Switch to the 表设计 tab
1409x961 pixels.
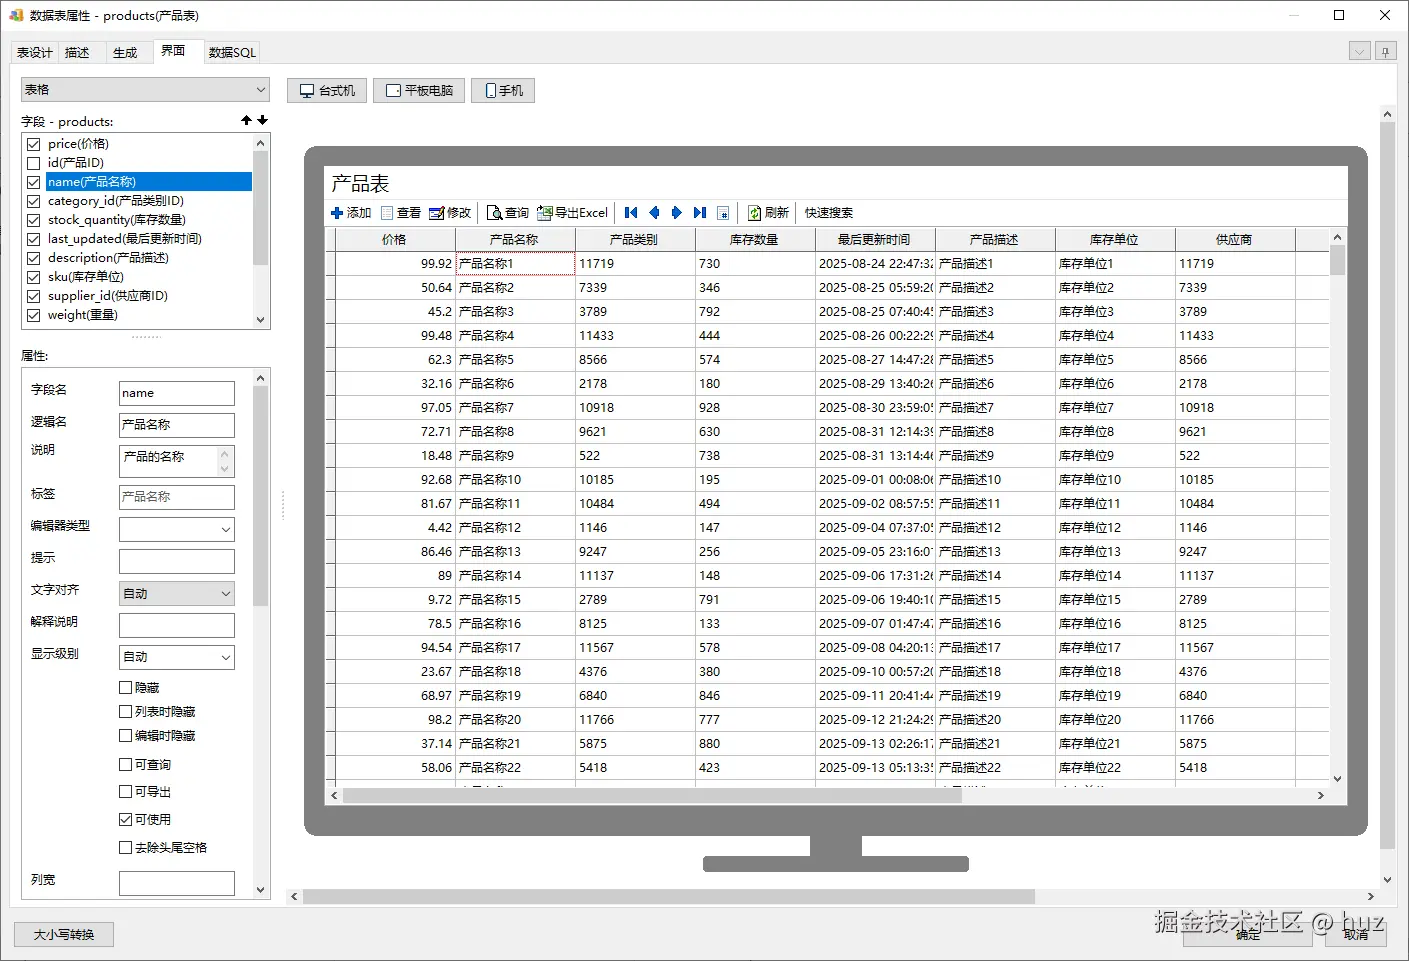(x=35, y=53)
